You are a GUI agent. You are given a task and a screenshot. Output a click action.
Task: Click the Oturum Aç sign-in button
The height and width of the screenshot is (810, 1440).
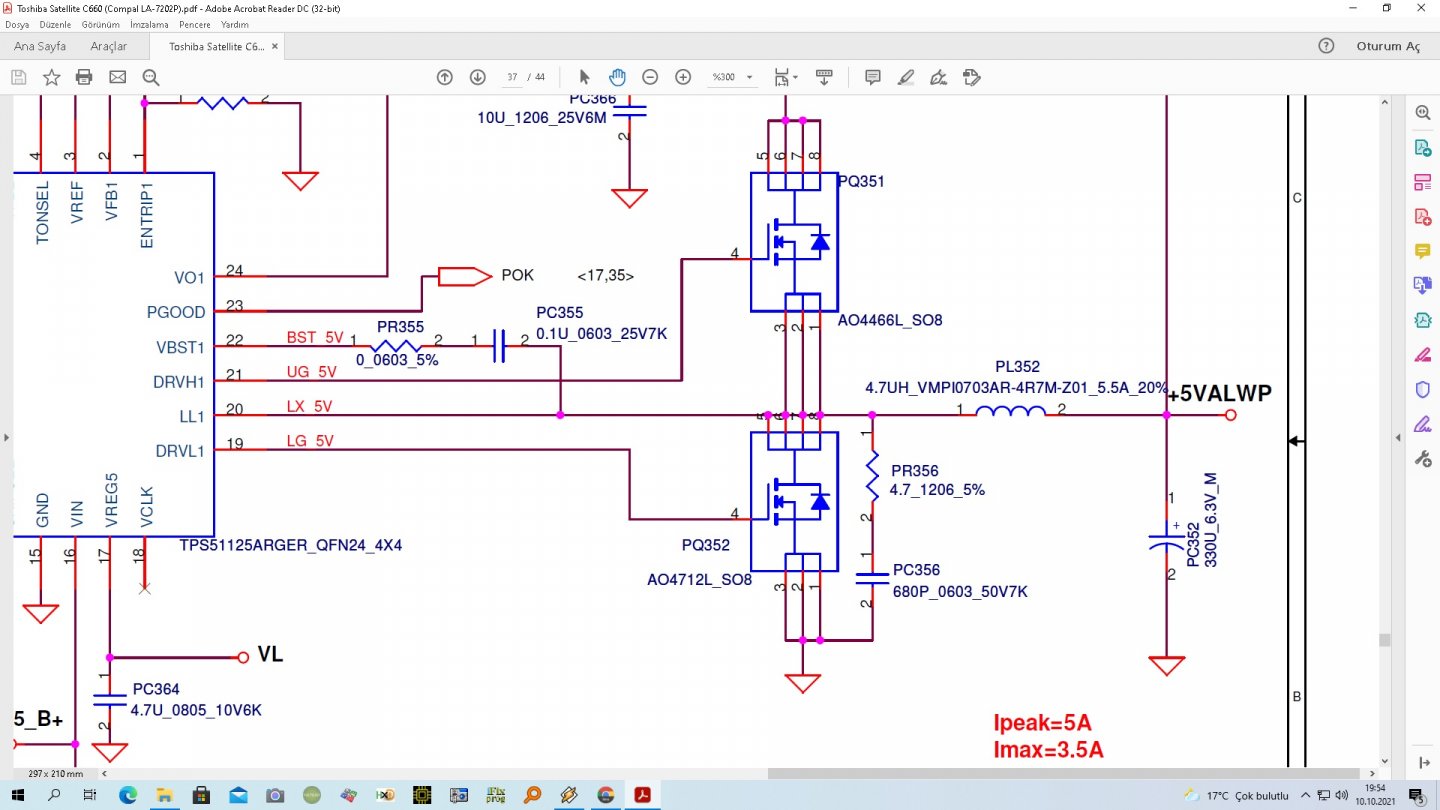[x=1388, y=47]
